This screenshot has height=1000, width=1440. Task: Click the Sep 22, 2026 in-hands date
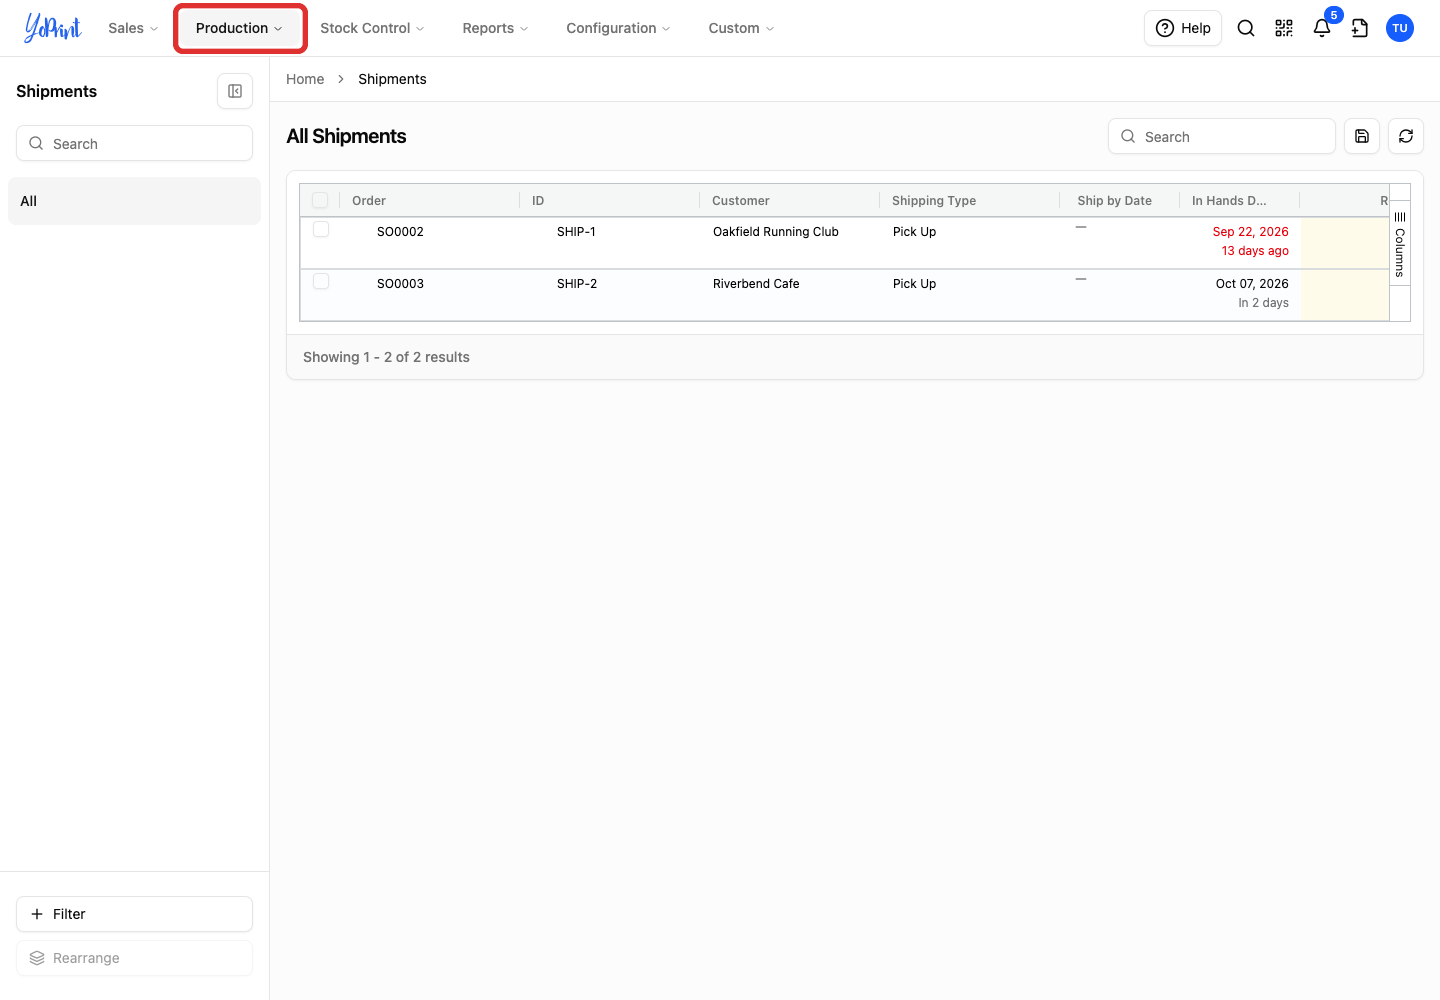pos(1250,231)
